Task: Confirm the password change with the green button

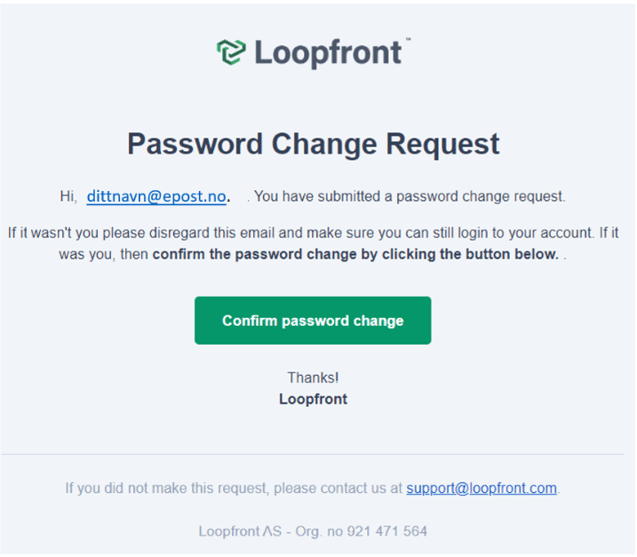Action: (x=313, y=320)
